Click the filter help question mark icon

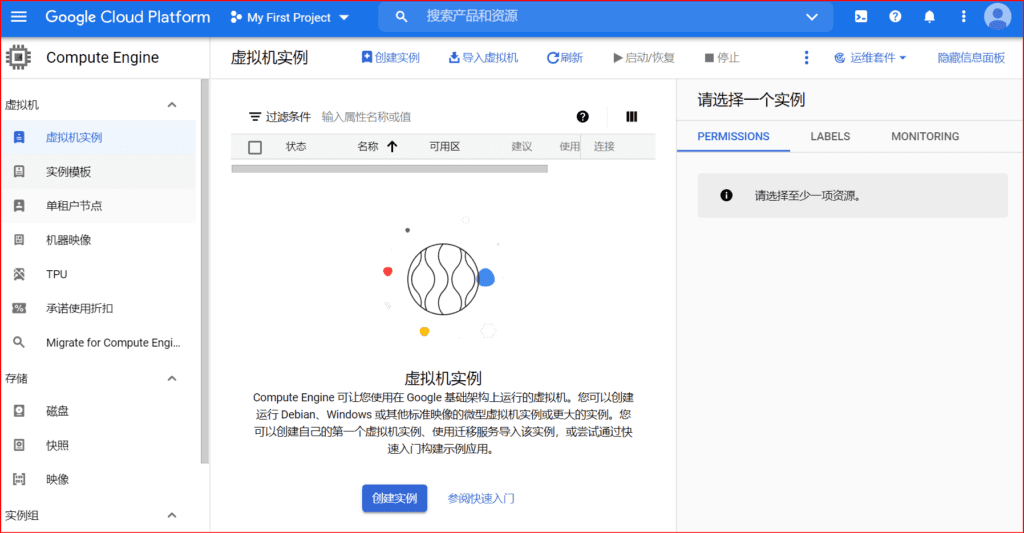point(583,117)
